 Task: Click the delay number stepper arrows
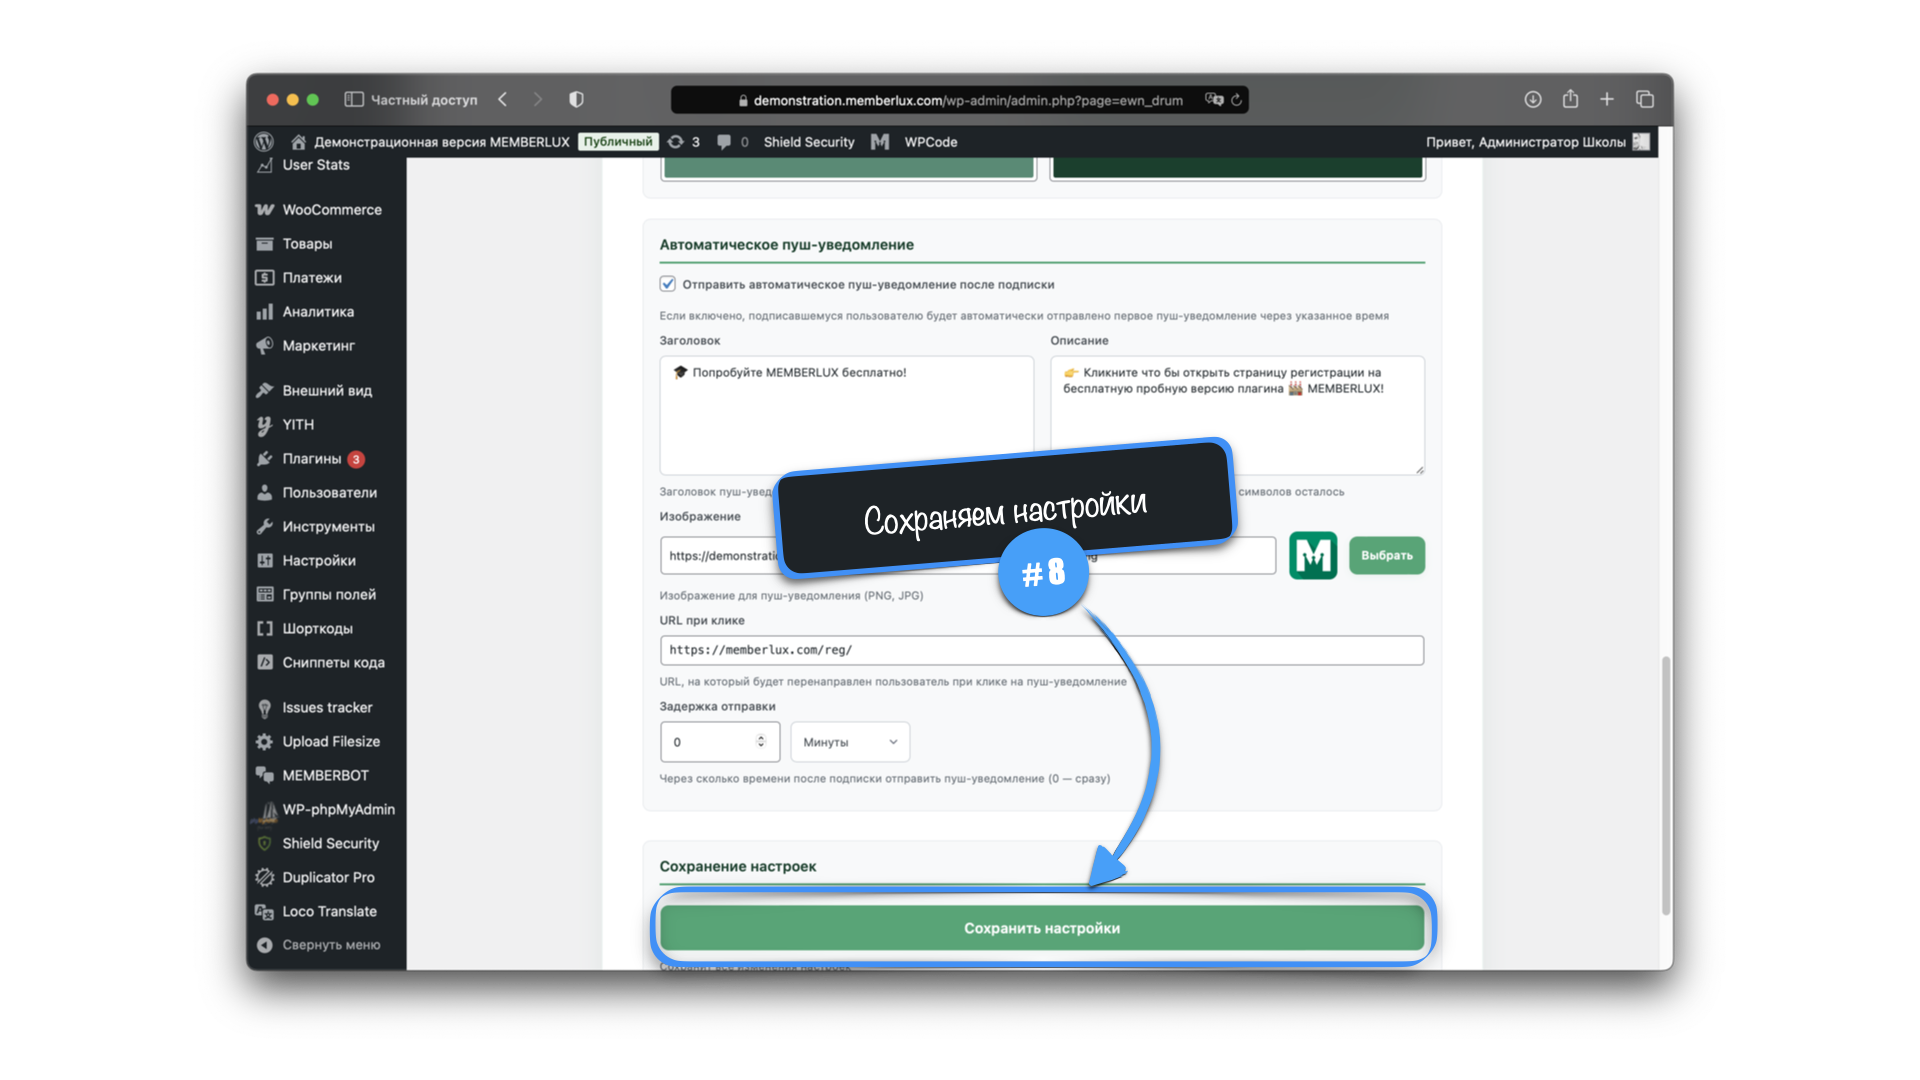(x=761, y=741)
